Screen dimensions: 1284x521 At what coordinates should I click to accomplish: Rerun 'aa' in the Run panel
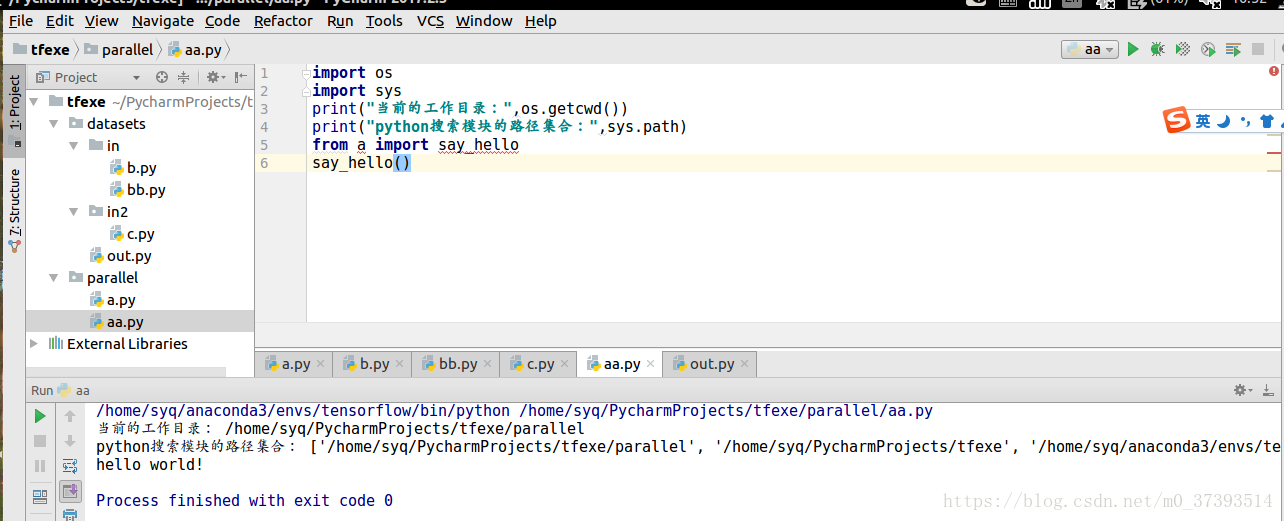click(x=40, y=416)
